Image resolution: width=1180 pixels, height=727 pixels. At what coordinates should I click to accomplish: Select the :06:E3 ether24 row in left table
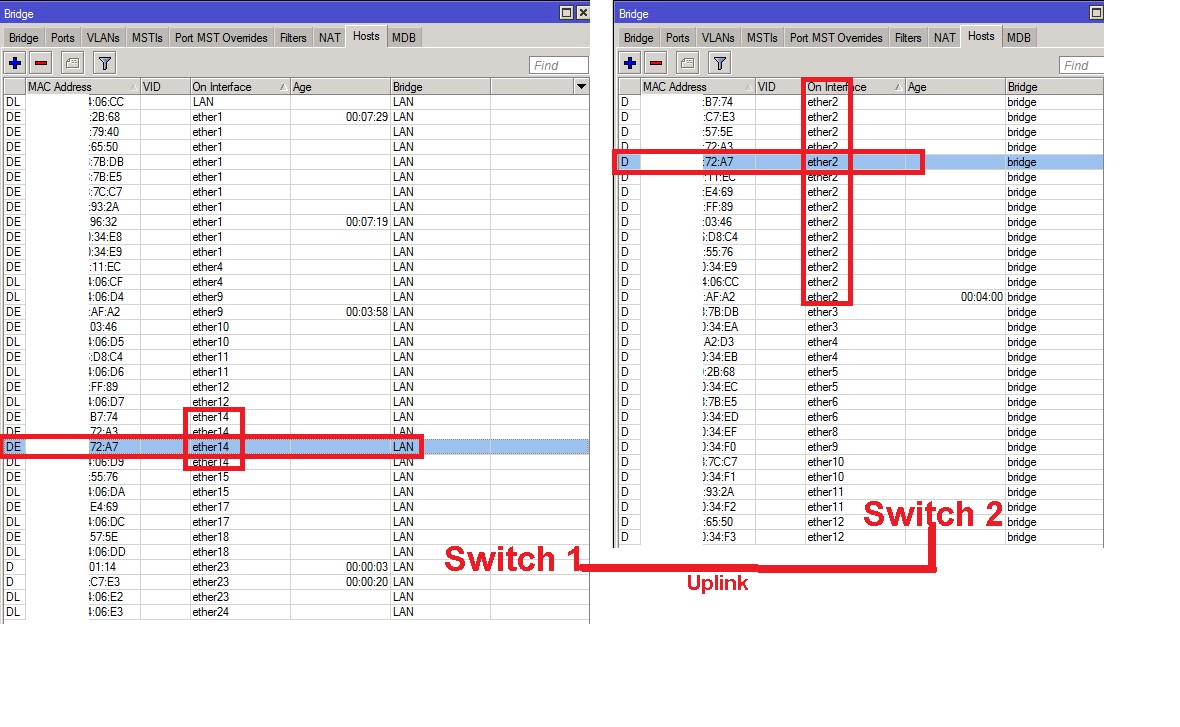[296, 612]
